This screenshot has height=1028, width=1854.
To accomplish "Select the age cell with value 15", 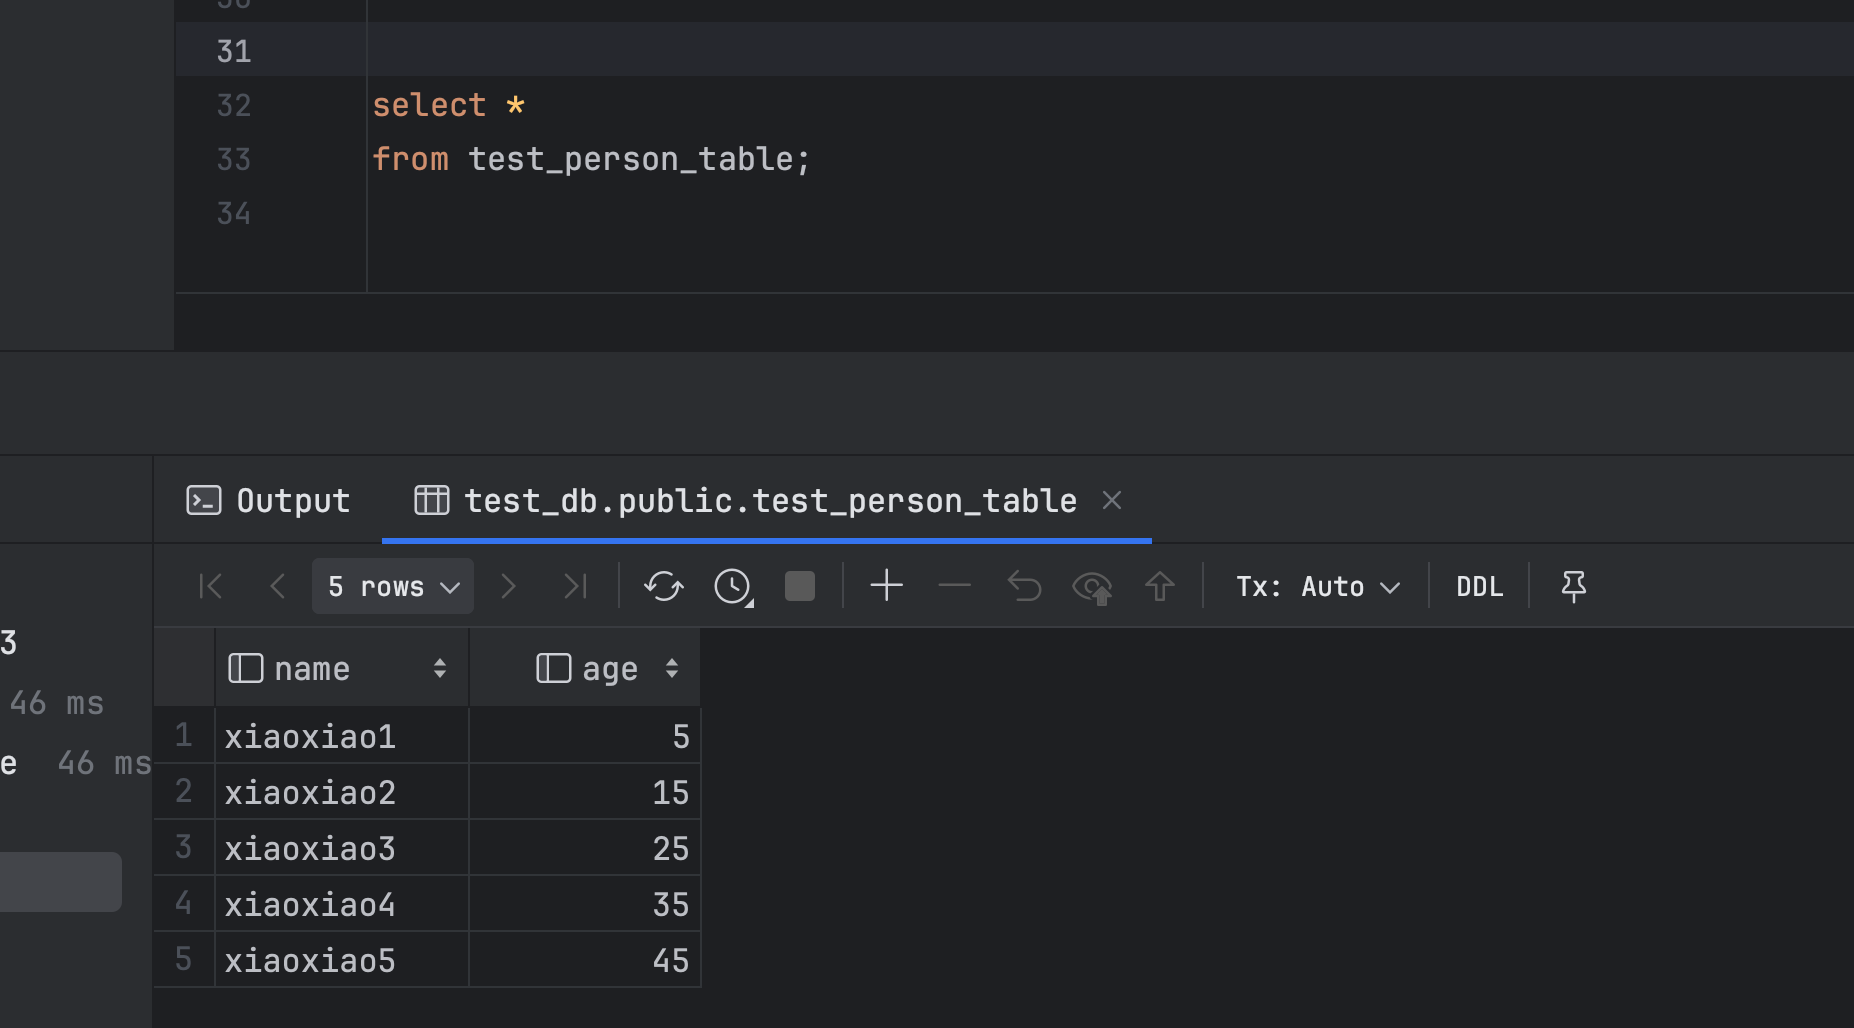I will point(585,792).
